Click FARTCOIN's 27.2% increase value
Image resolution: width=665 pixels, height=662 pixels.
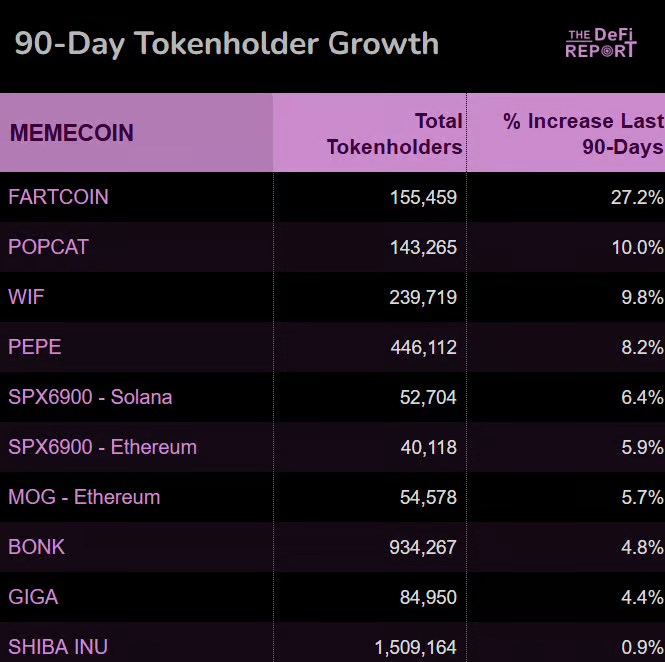pyautogui.click(x=637, y=197)
